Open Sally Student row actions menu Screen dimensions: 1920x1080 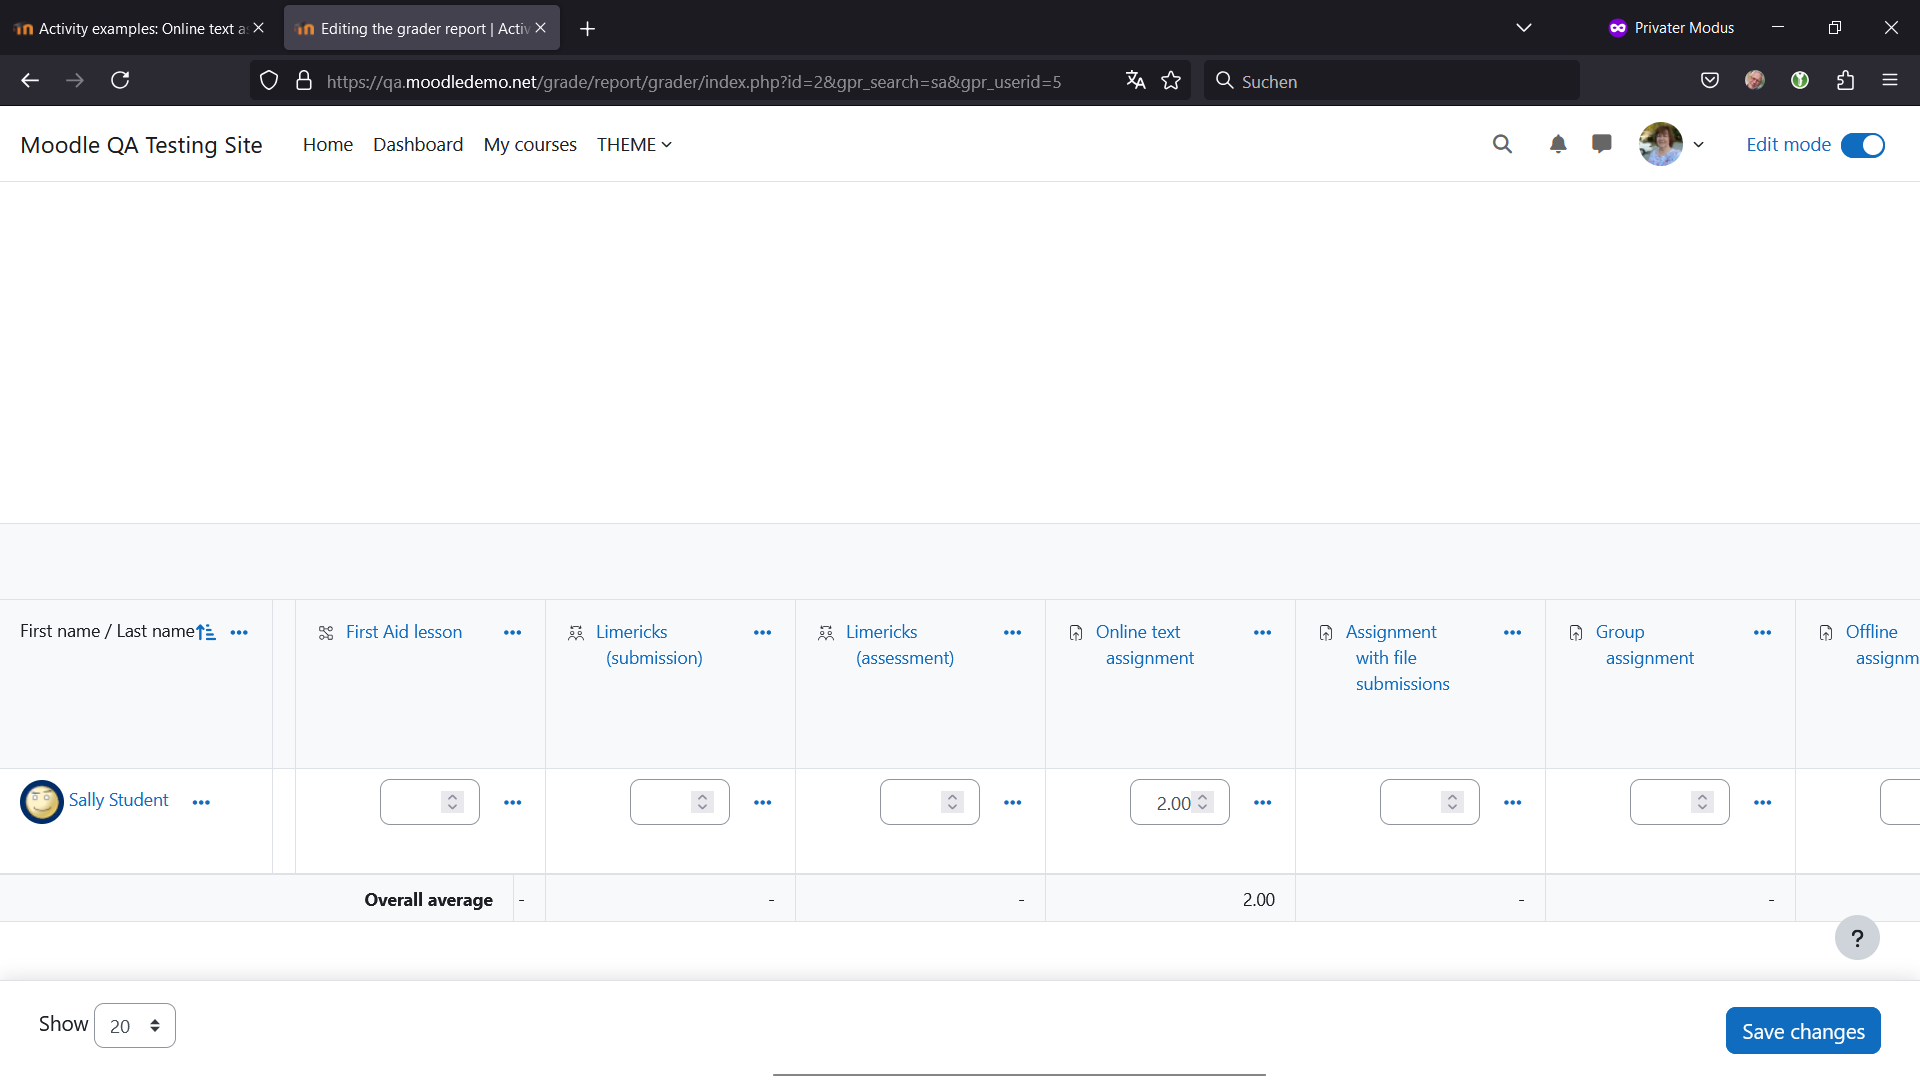pyautogui.click(x=201, y=803)
